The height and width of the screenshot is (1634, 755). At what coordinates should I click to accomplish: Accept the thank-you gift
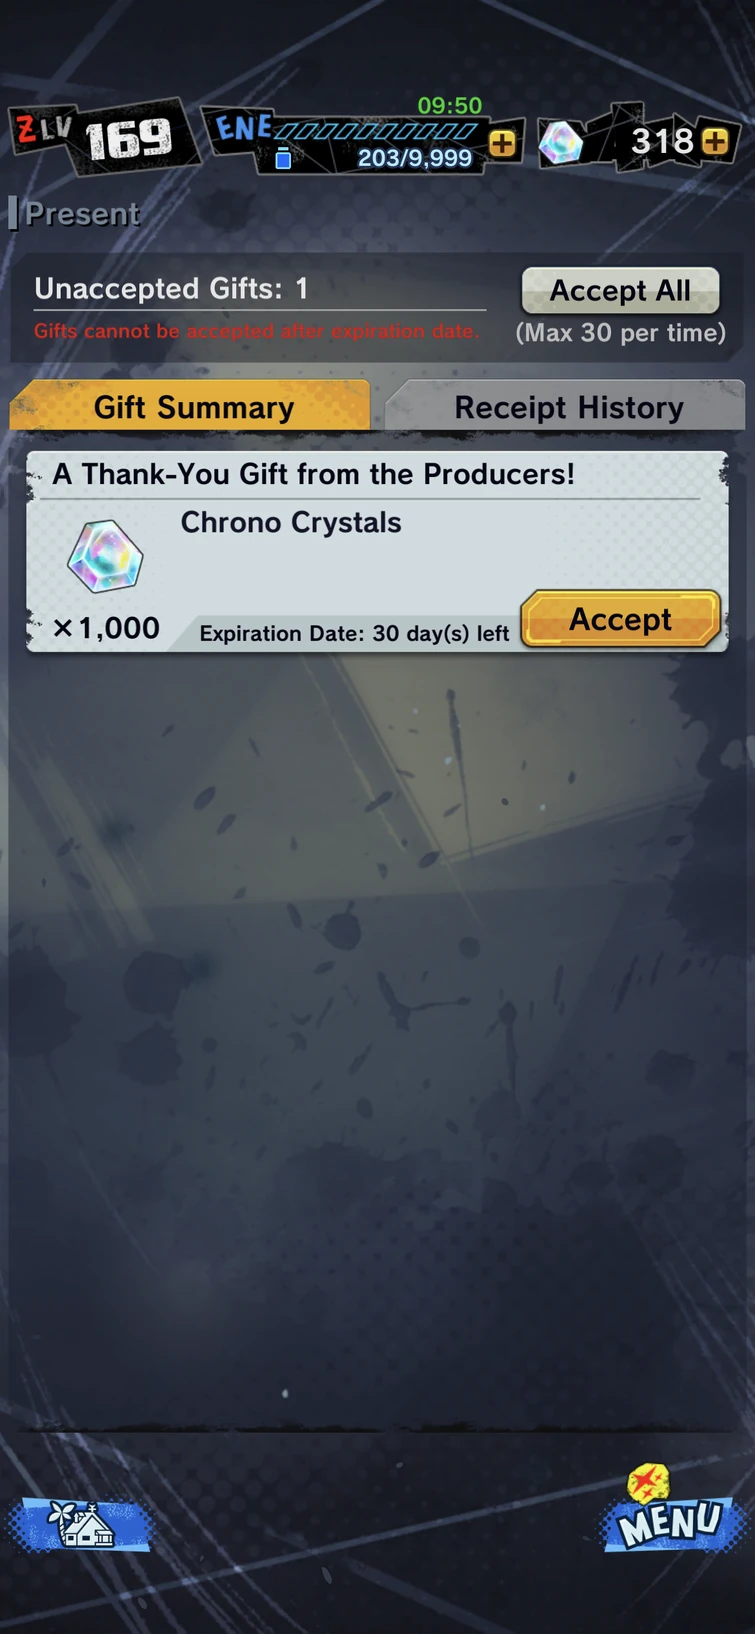click(x=620, y=619)
